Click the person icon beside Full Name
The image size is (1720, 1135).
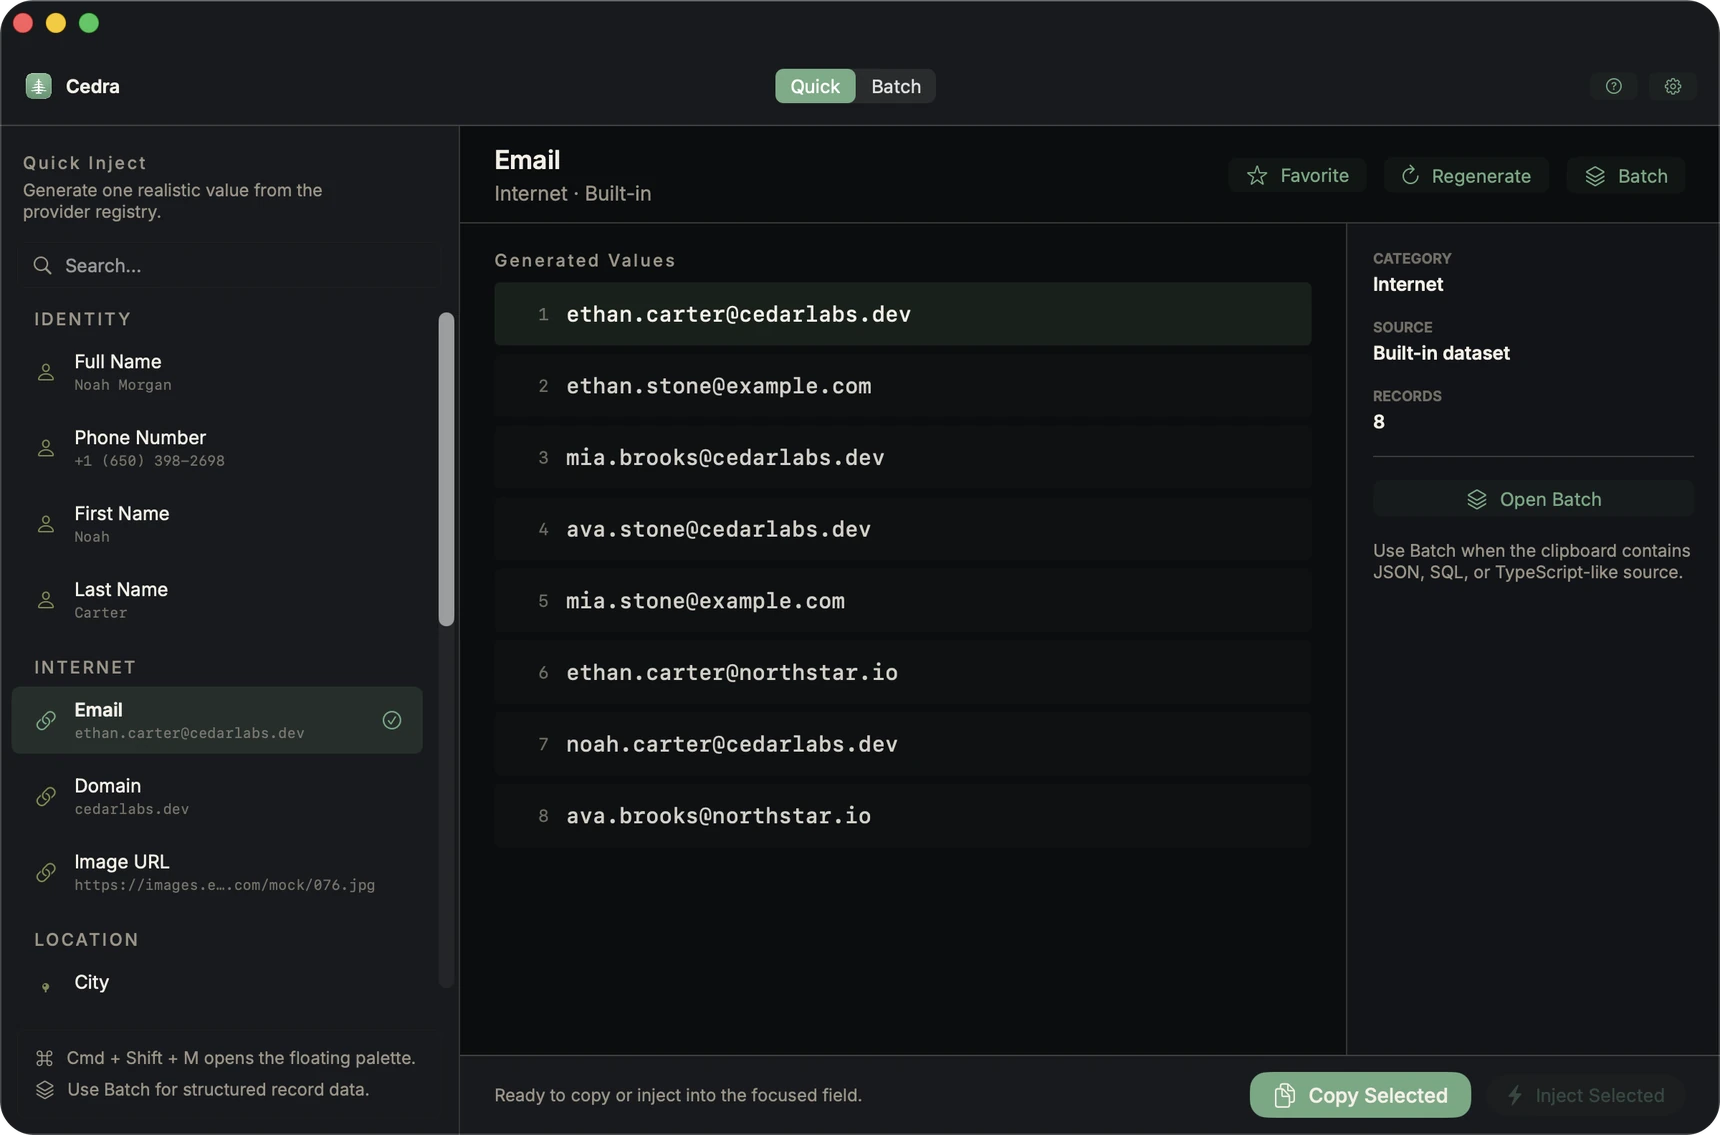[x=46, y=372]
